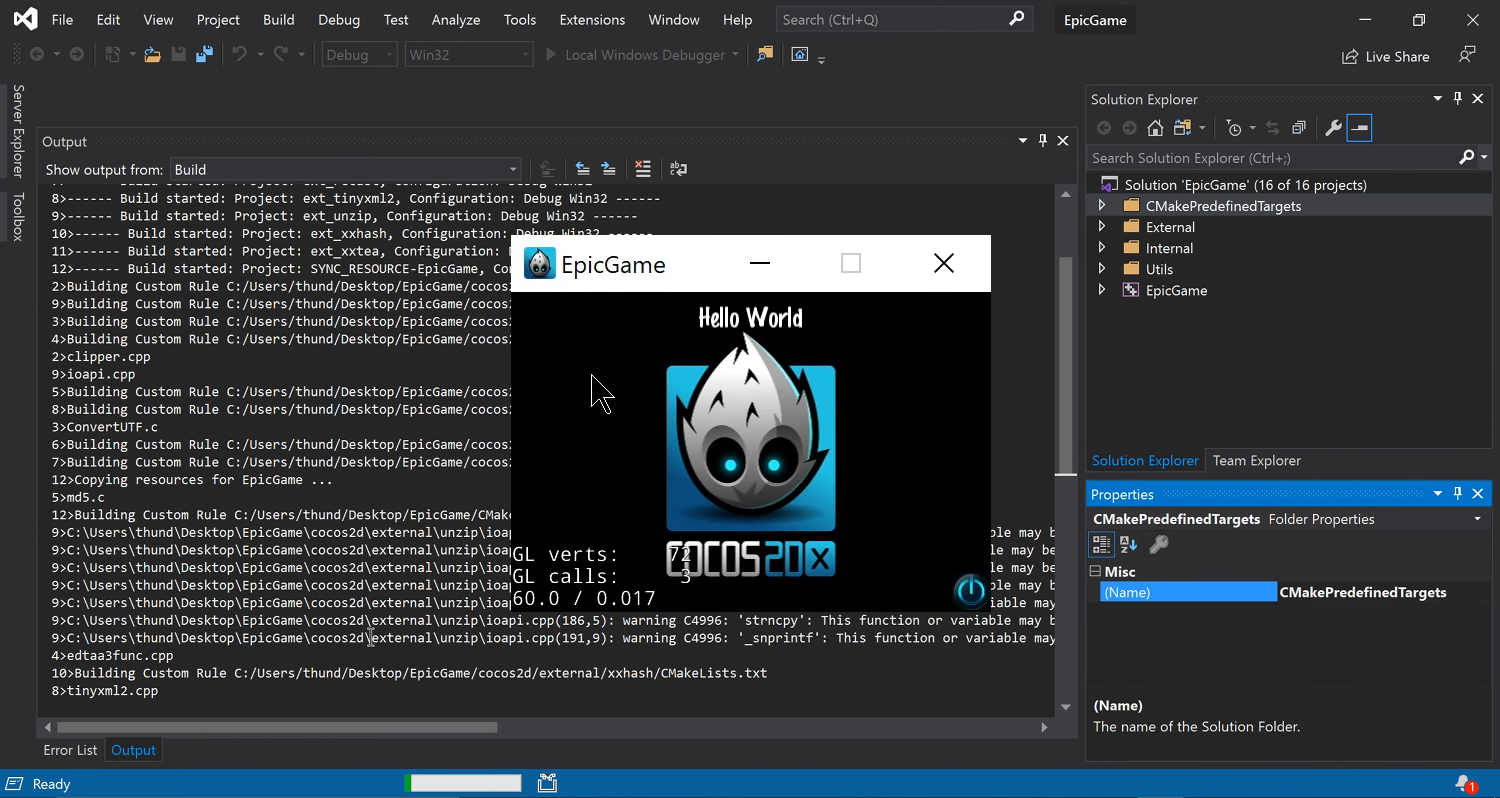Open the Build menu

click(279, 19)
